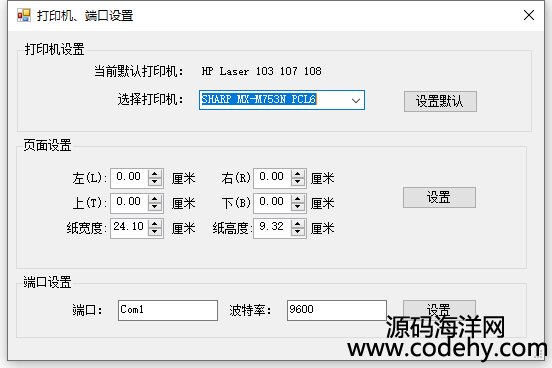Click the 纸宽度 24.10 value field
The width and height of the screenshot is (552, 368).
coord(129,228)
